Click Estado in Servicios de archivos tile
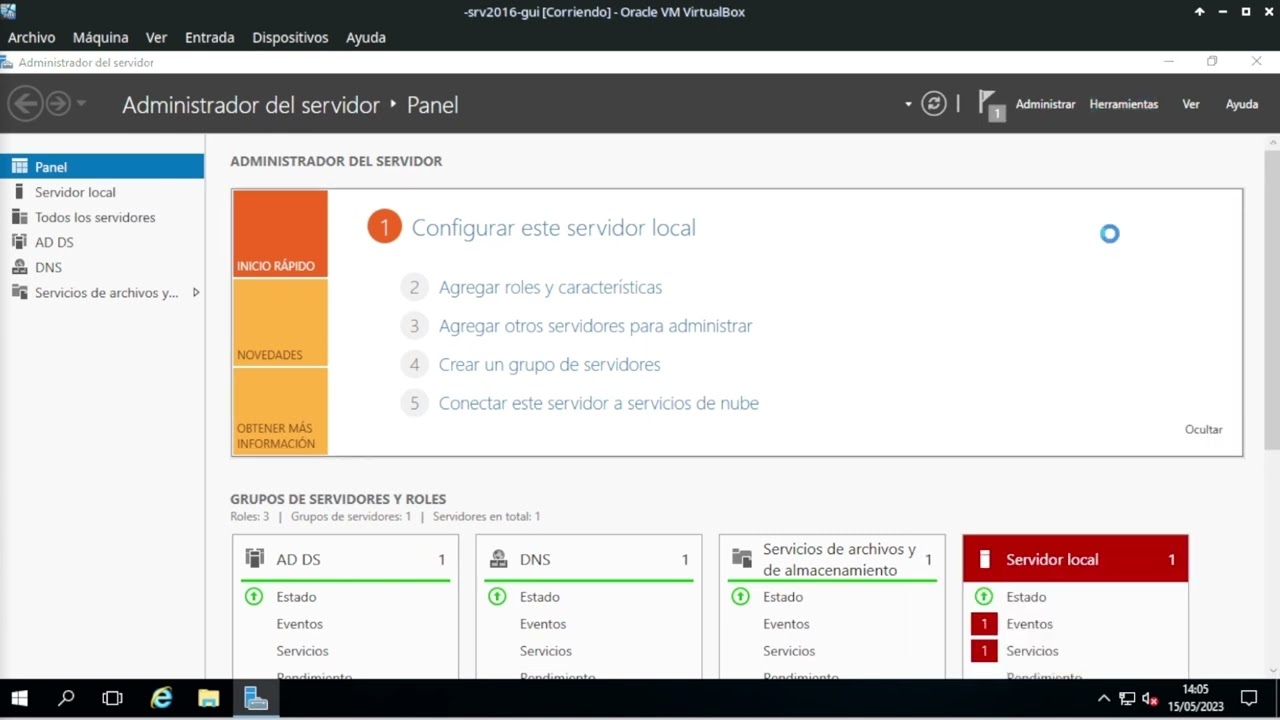 [783, 597]
